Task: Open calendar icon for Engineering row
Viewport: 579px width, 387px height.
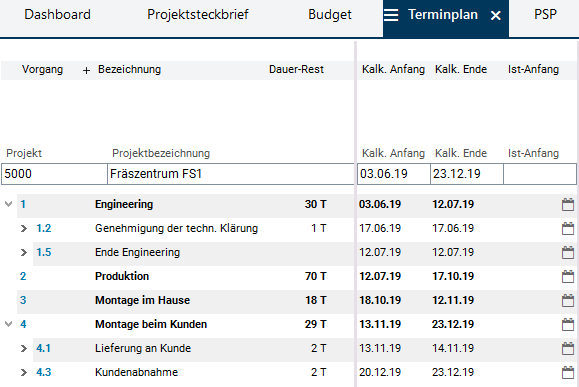Action: (x=568, y=205)
